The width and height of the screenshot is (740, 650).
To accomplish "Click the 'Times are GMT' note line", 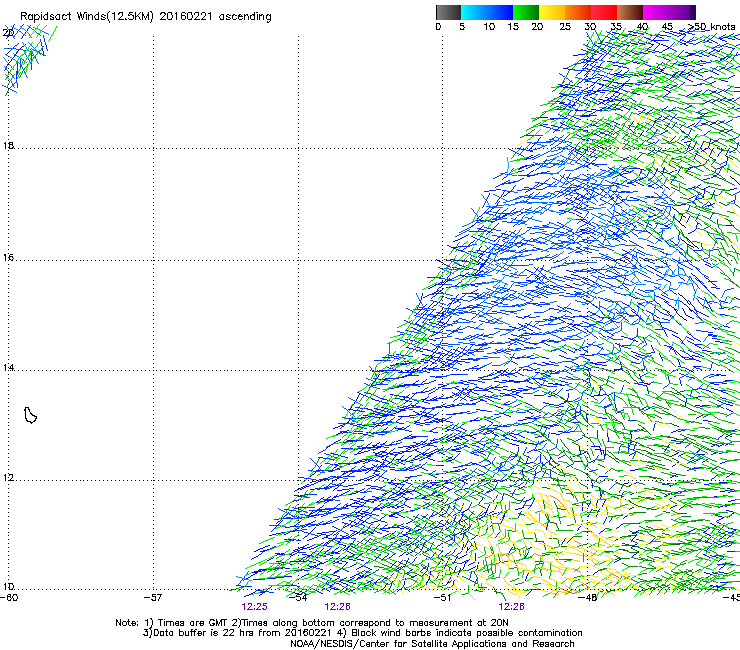I will tap(311, 623).
